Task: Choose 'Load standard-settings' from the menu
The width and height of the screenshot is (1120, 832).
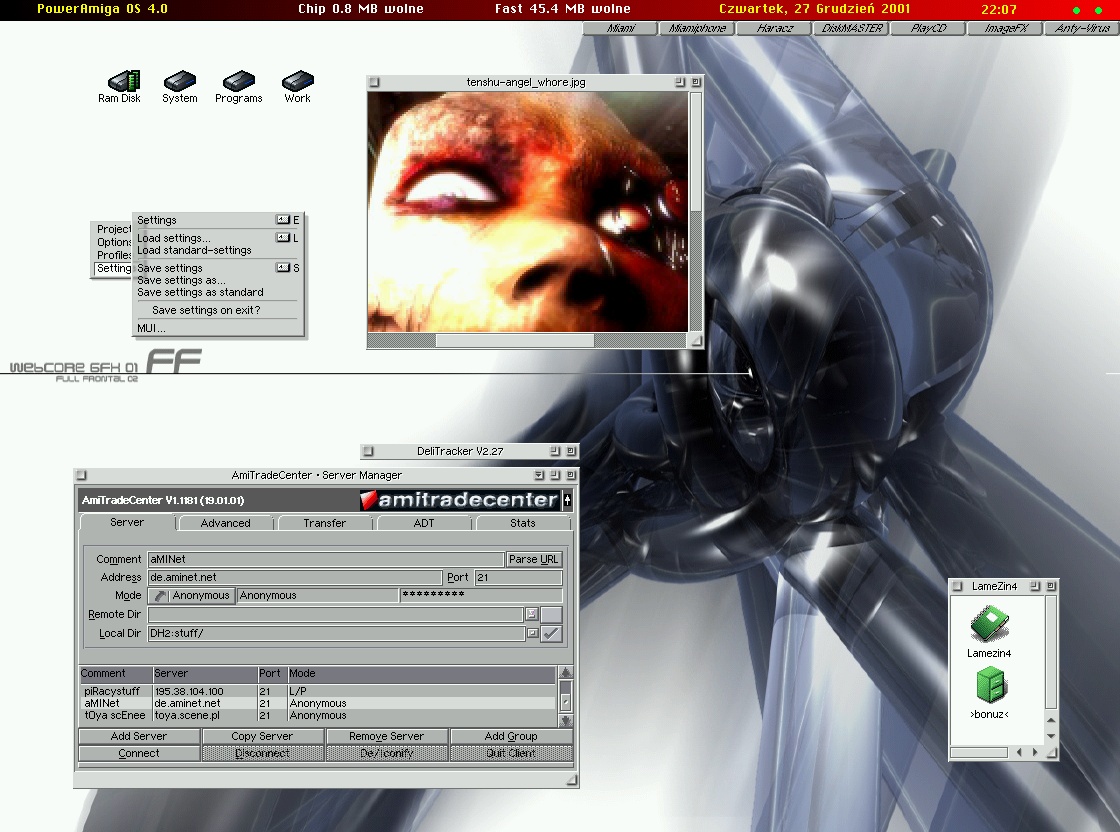Action: click(x=194, y=250)
